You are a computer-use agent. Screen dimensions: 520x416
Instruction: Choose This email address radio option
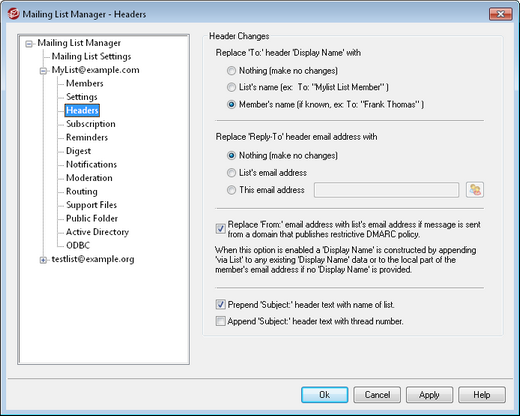point(231,190)
